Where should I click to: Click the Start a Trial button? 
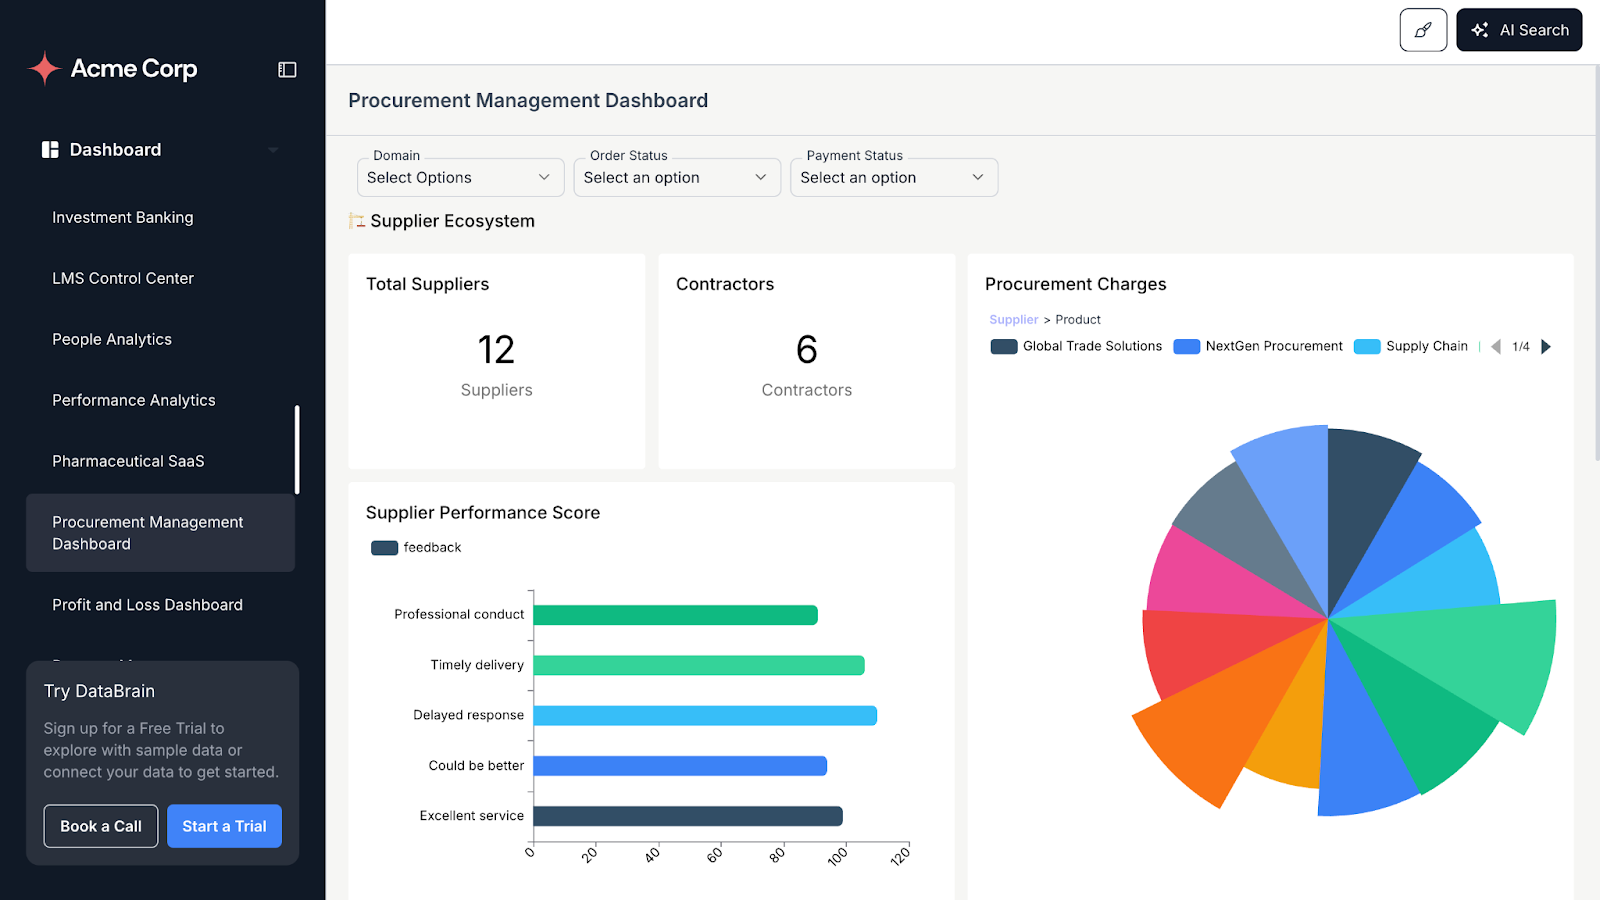tap(224, 826)
